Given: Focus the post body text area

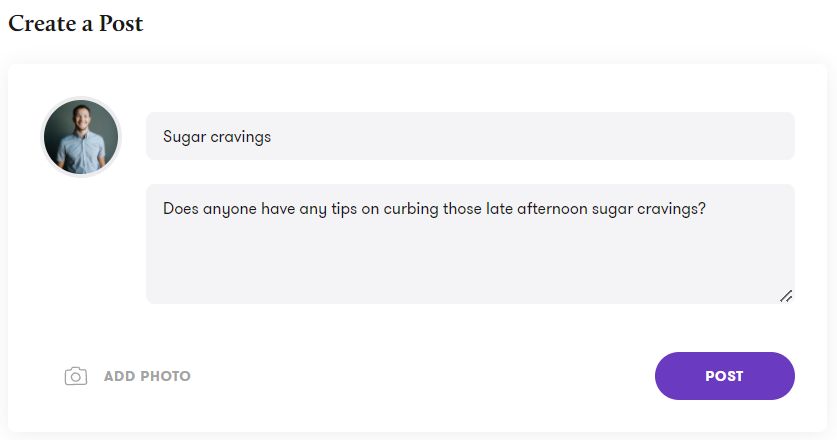Looking at the screenshot, I should point(470,244).
